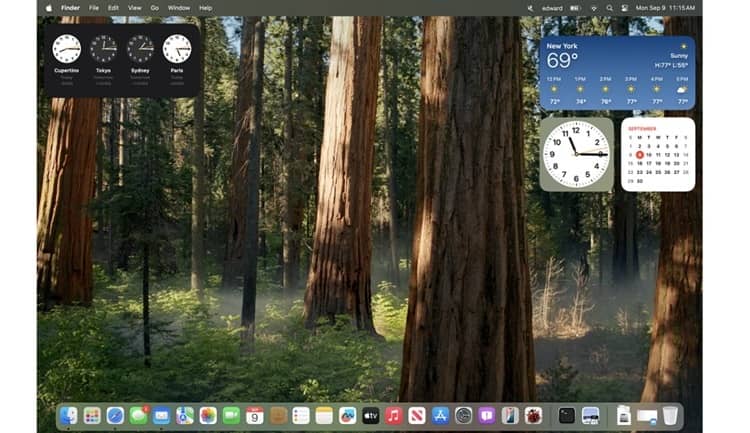Open Launchpad in the Dock
Screen dimensions: 750x433
click(x=92, y=416)
